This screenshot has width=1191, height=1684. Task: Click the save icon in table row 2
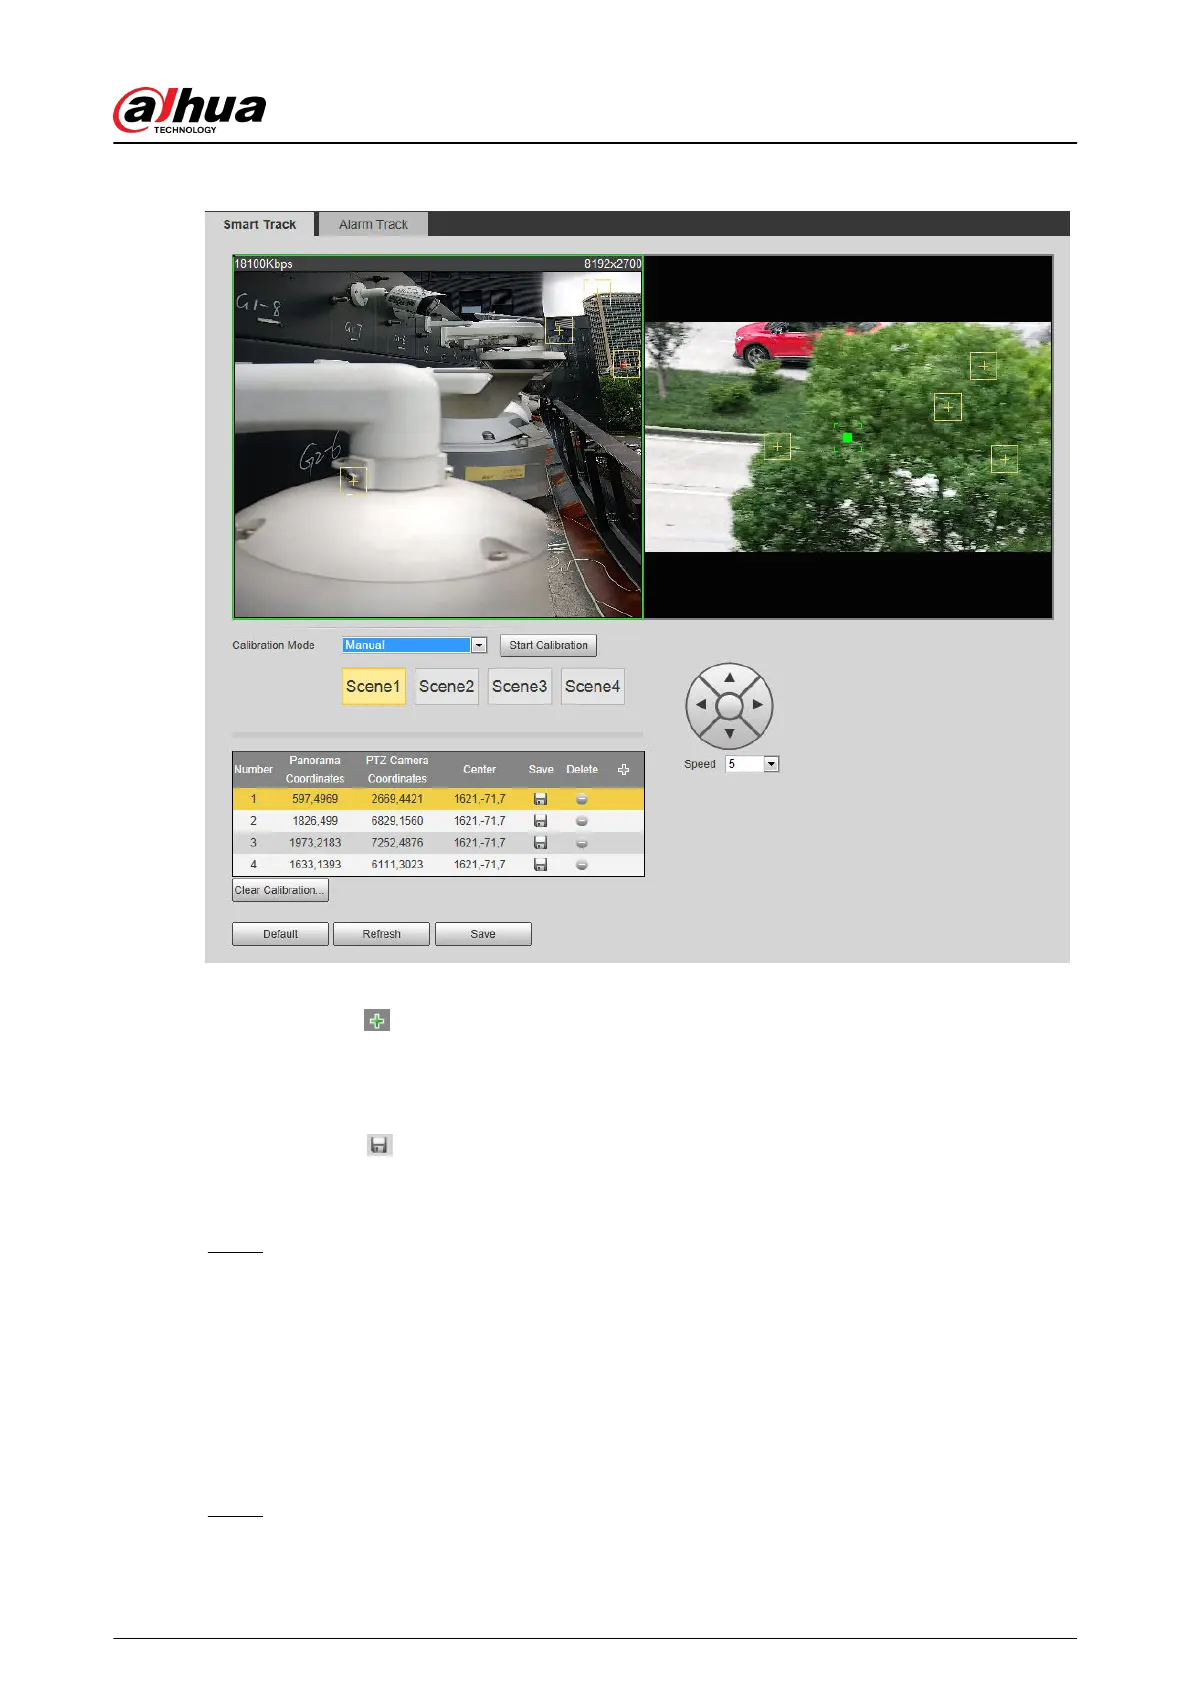click(x=540, y=821)
